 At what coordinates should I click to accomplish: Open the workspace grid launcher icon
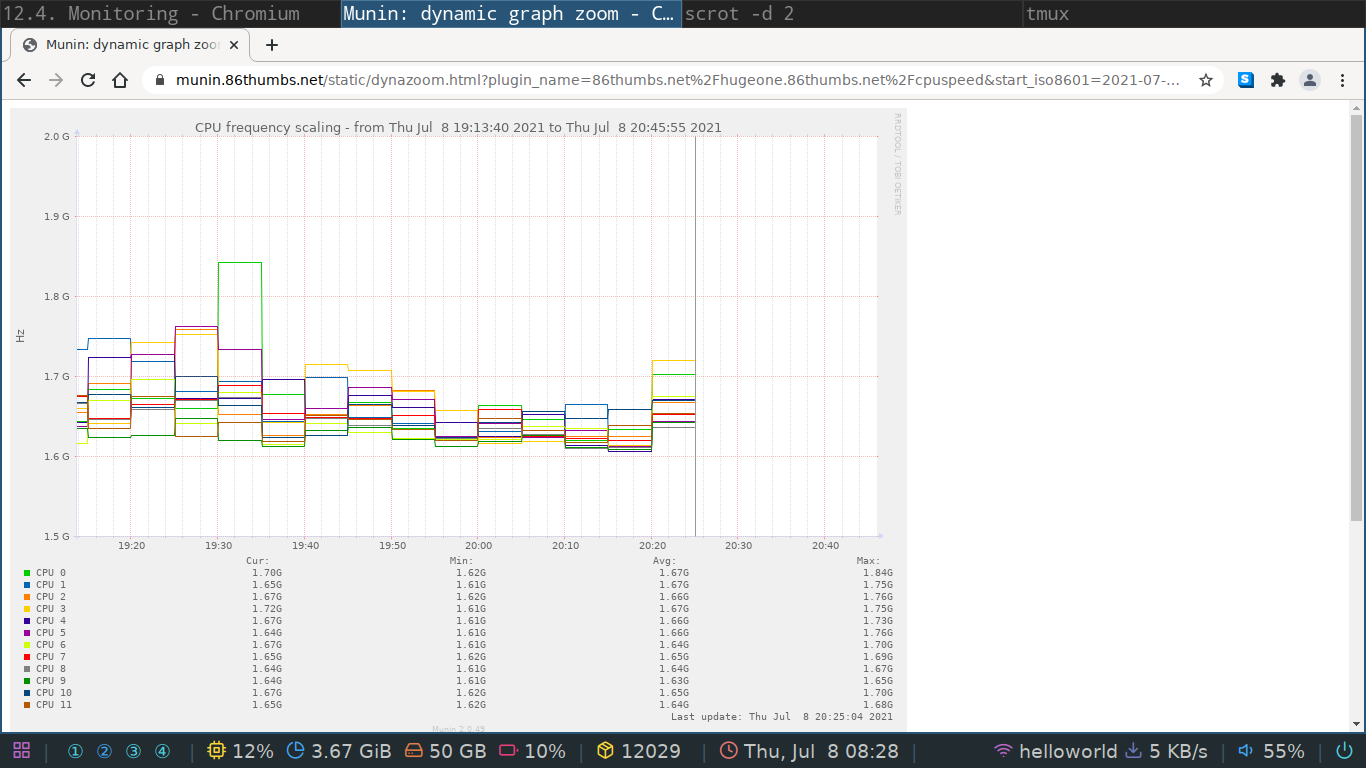(x=21, y=751)
